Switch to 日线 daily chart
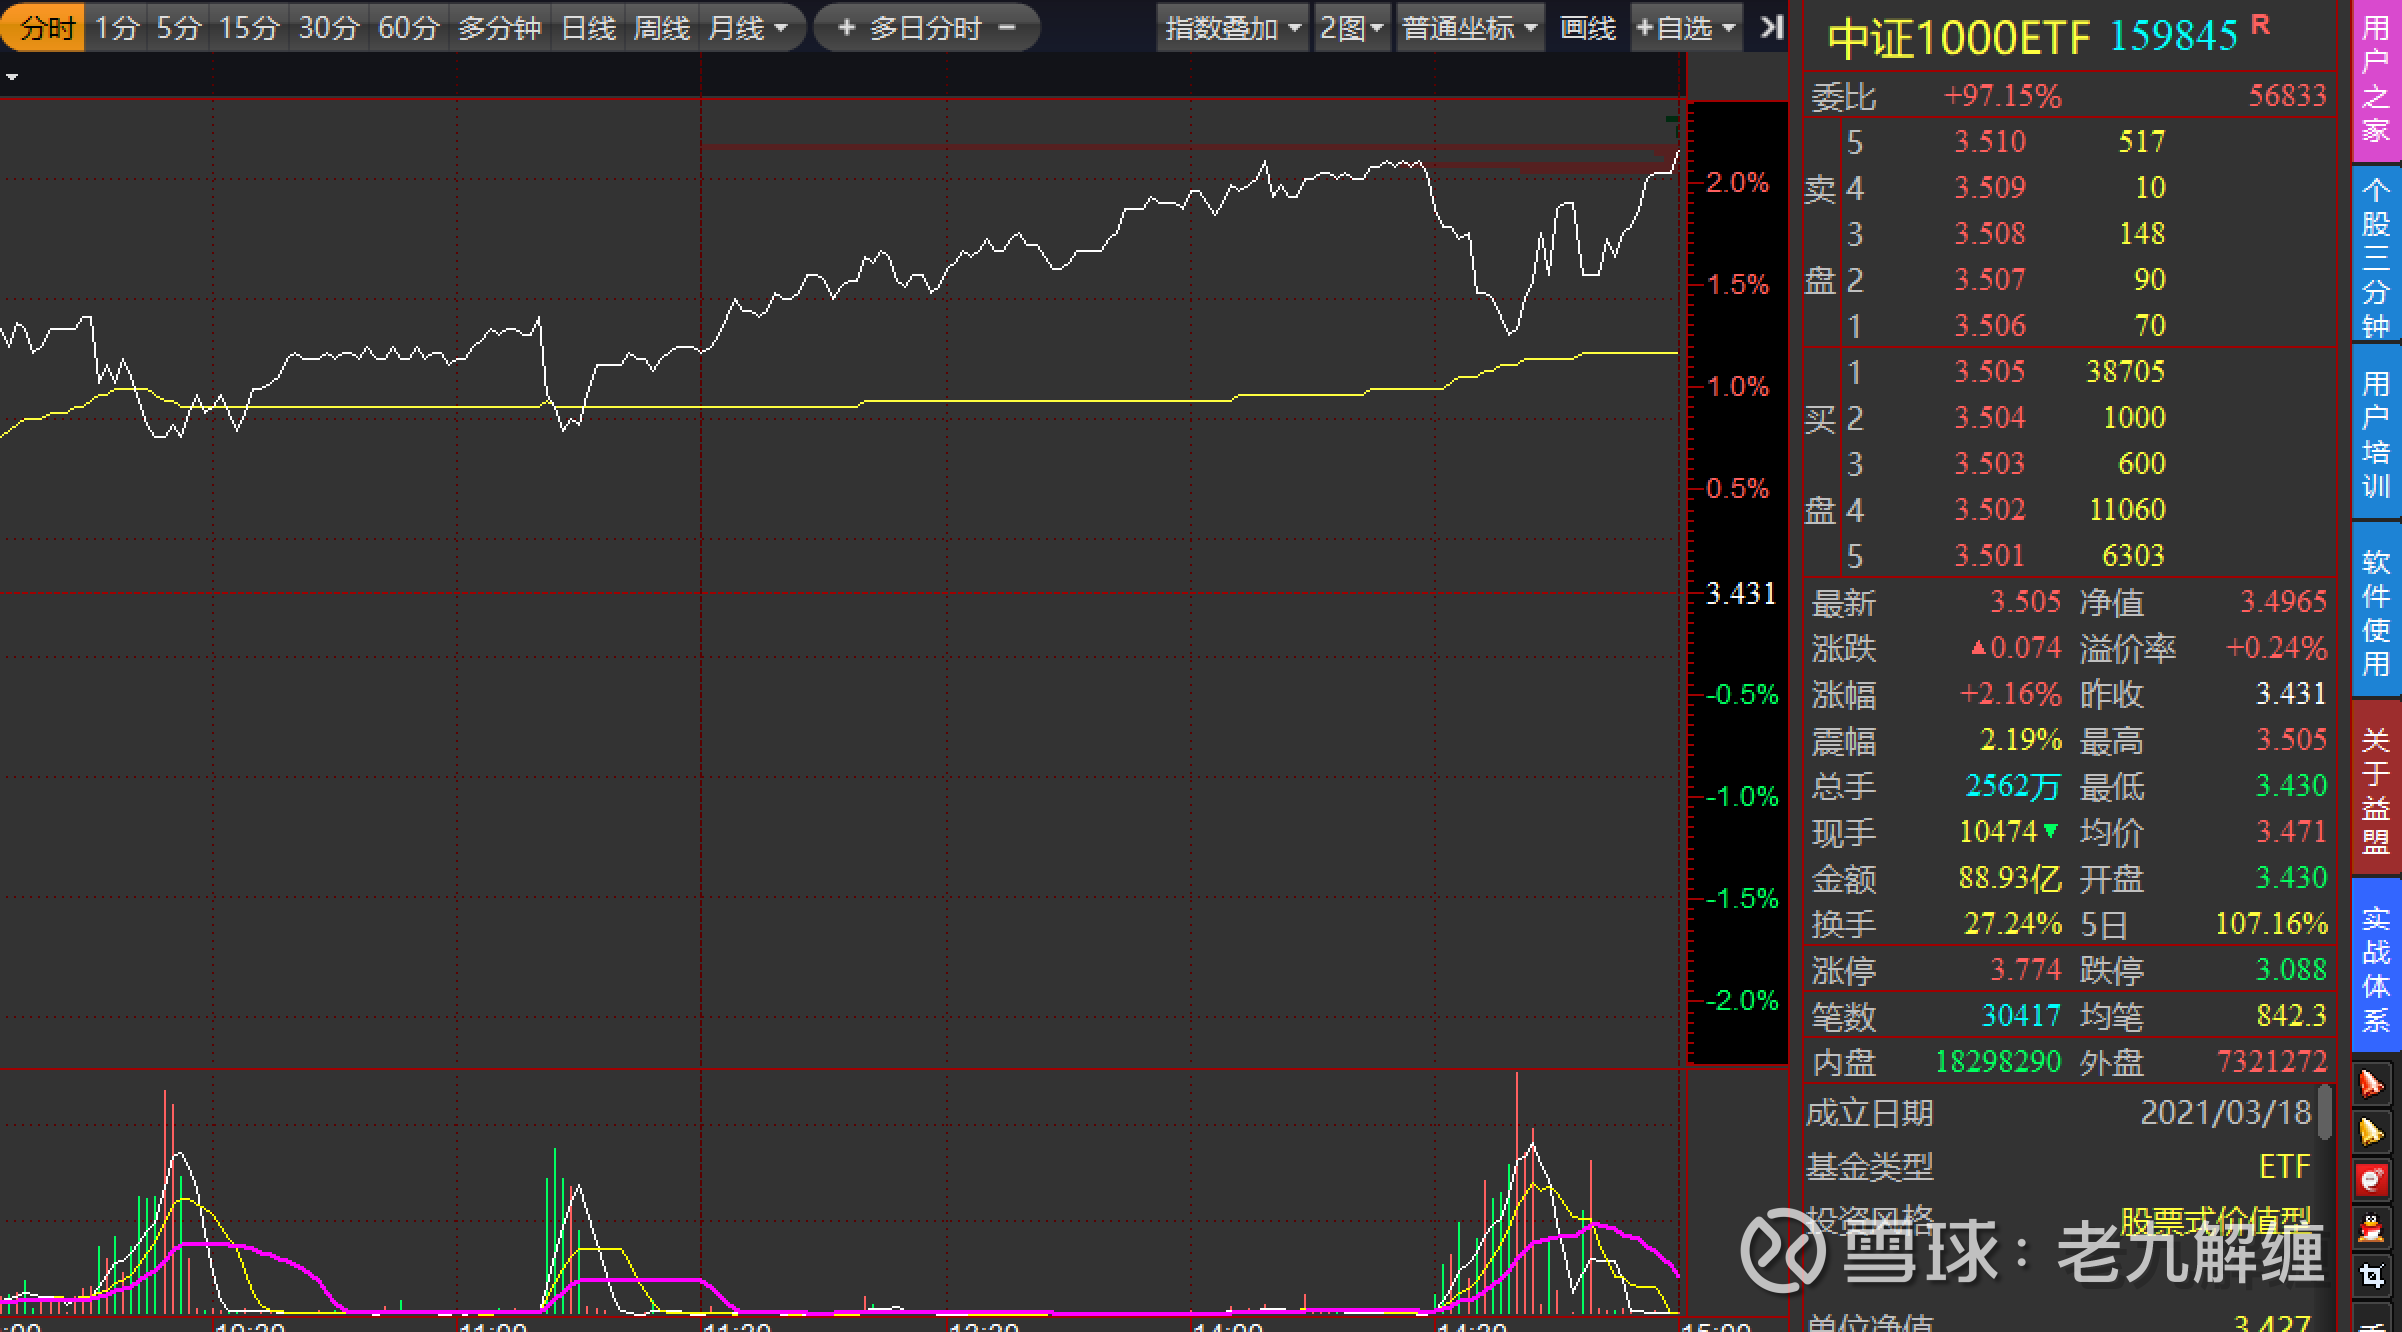The height and width of the screenshot is (1332, 2402). pos(588,28)
